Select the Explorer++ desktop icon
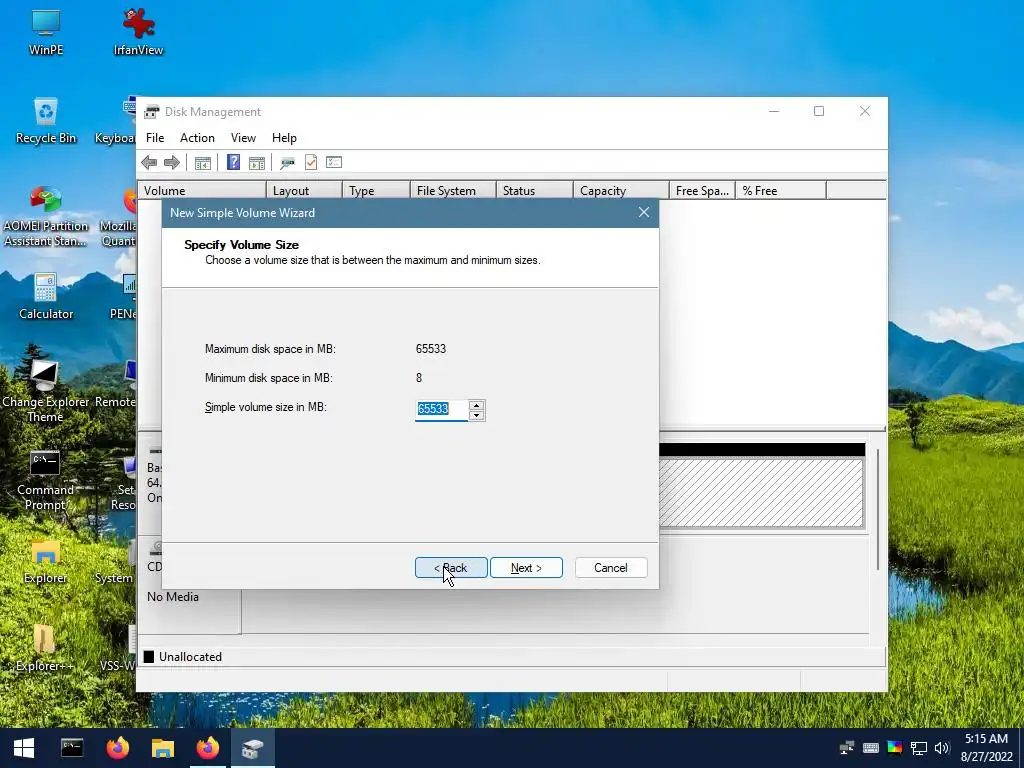Image resolution: width=1024 pixels, height=768 pixels. [x=44, y=648]
